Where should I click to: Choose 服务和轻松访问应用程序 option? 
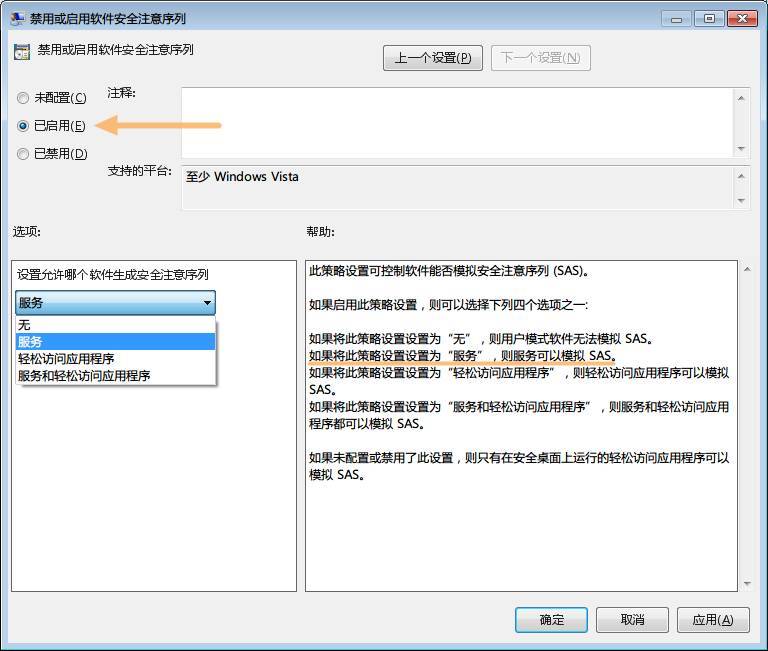coord(116,376)
